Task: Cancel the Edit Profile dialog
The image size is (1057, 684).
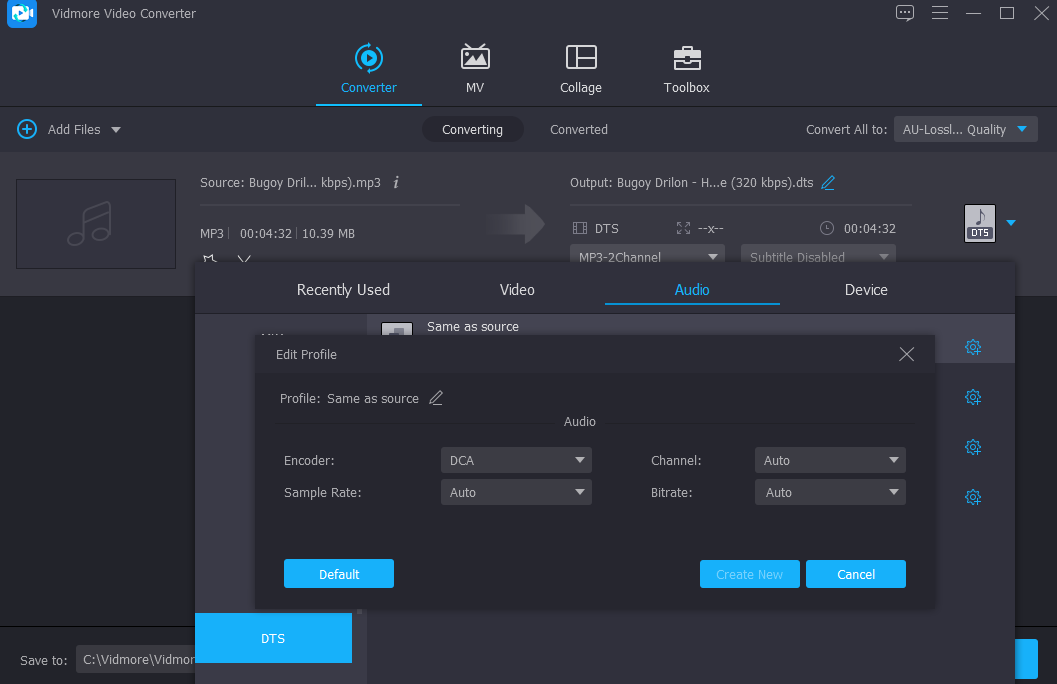Action: coord(855,574)
